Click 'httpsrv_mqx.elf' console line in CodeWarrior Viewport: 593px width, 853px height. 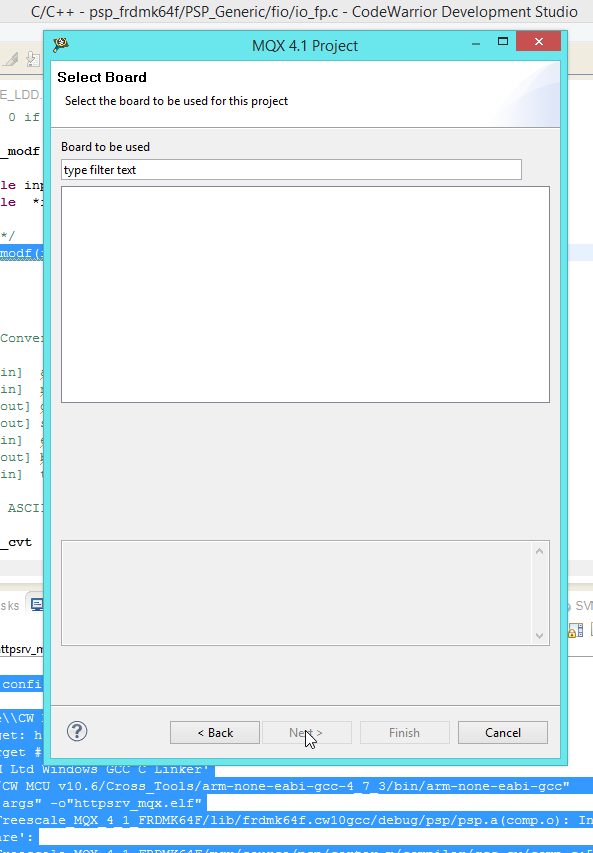[x=102, y=803]
